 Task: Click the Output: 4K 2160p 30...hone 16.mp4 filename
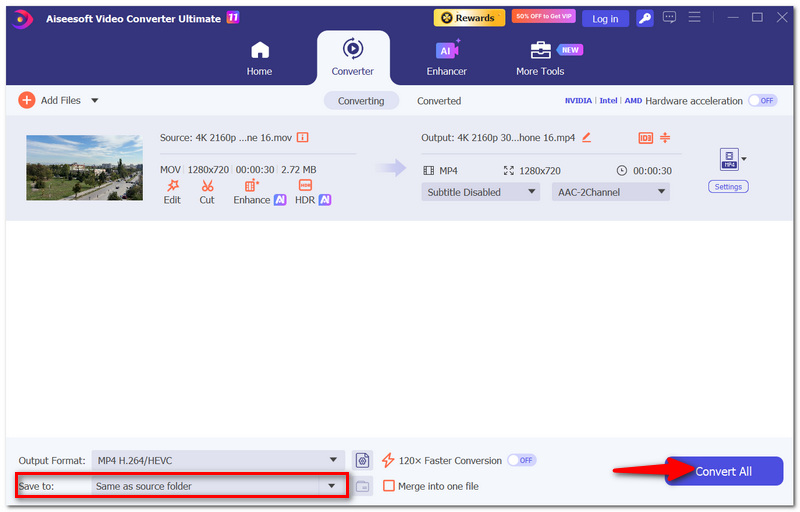(x=498, y=138)
